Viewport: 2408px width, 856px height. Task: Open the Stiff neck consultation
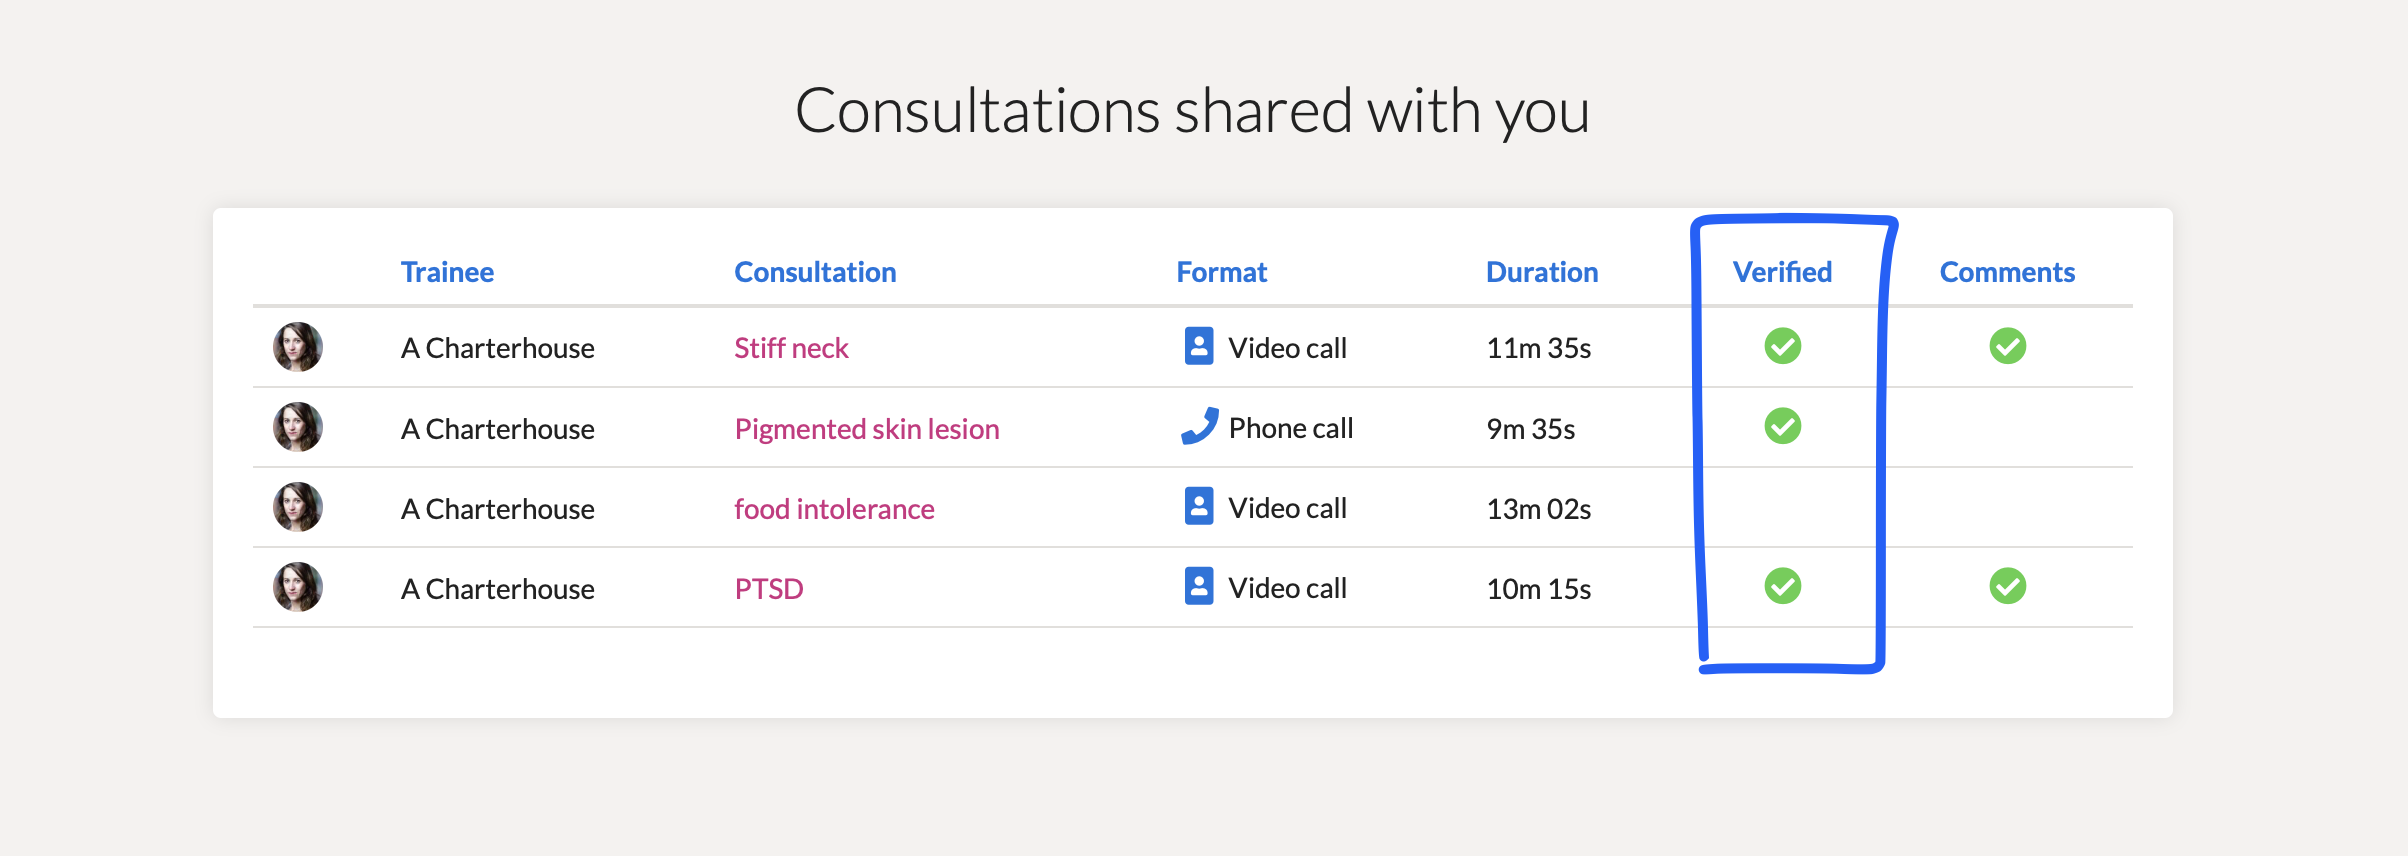click(791, 348)
